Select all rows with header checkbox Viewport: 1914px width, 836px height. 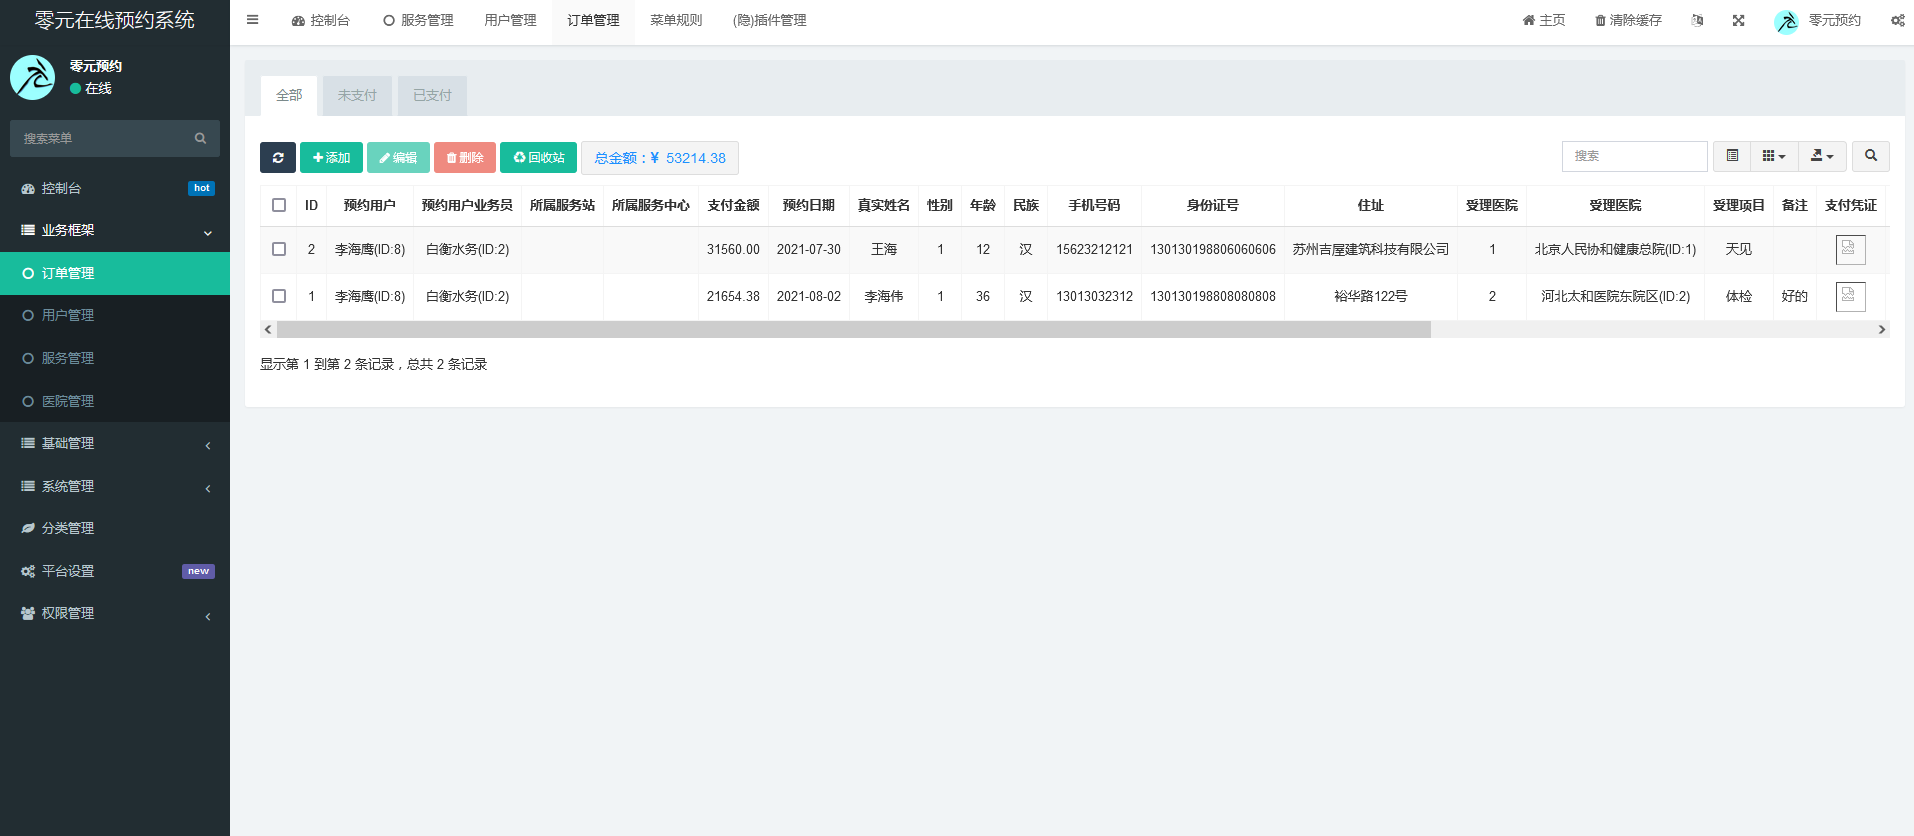pyautogui.click(x=279, y=205)
